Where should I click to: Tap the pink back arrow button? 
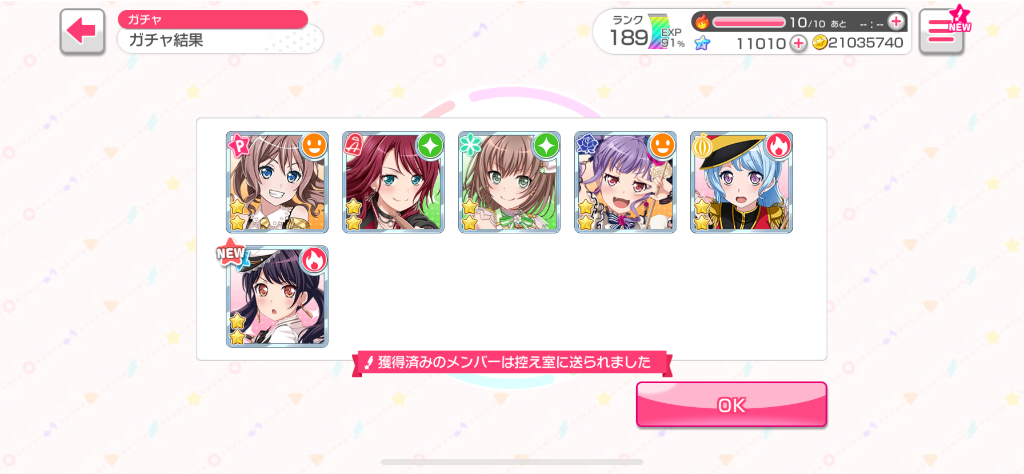tap(82, 31)
